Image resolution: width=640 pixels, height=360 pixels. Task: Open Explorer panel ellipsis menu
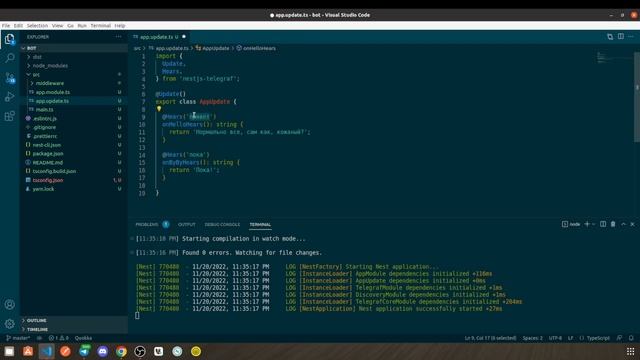coord(118,37)
